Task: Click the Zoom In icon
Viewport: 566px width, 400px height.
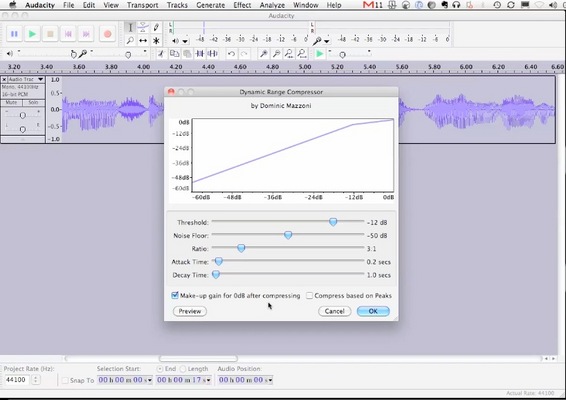Action: [264, 54]
